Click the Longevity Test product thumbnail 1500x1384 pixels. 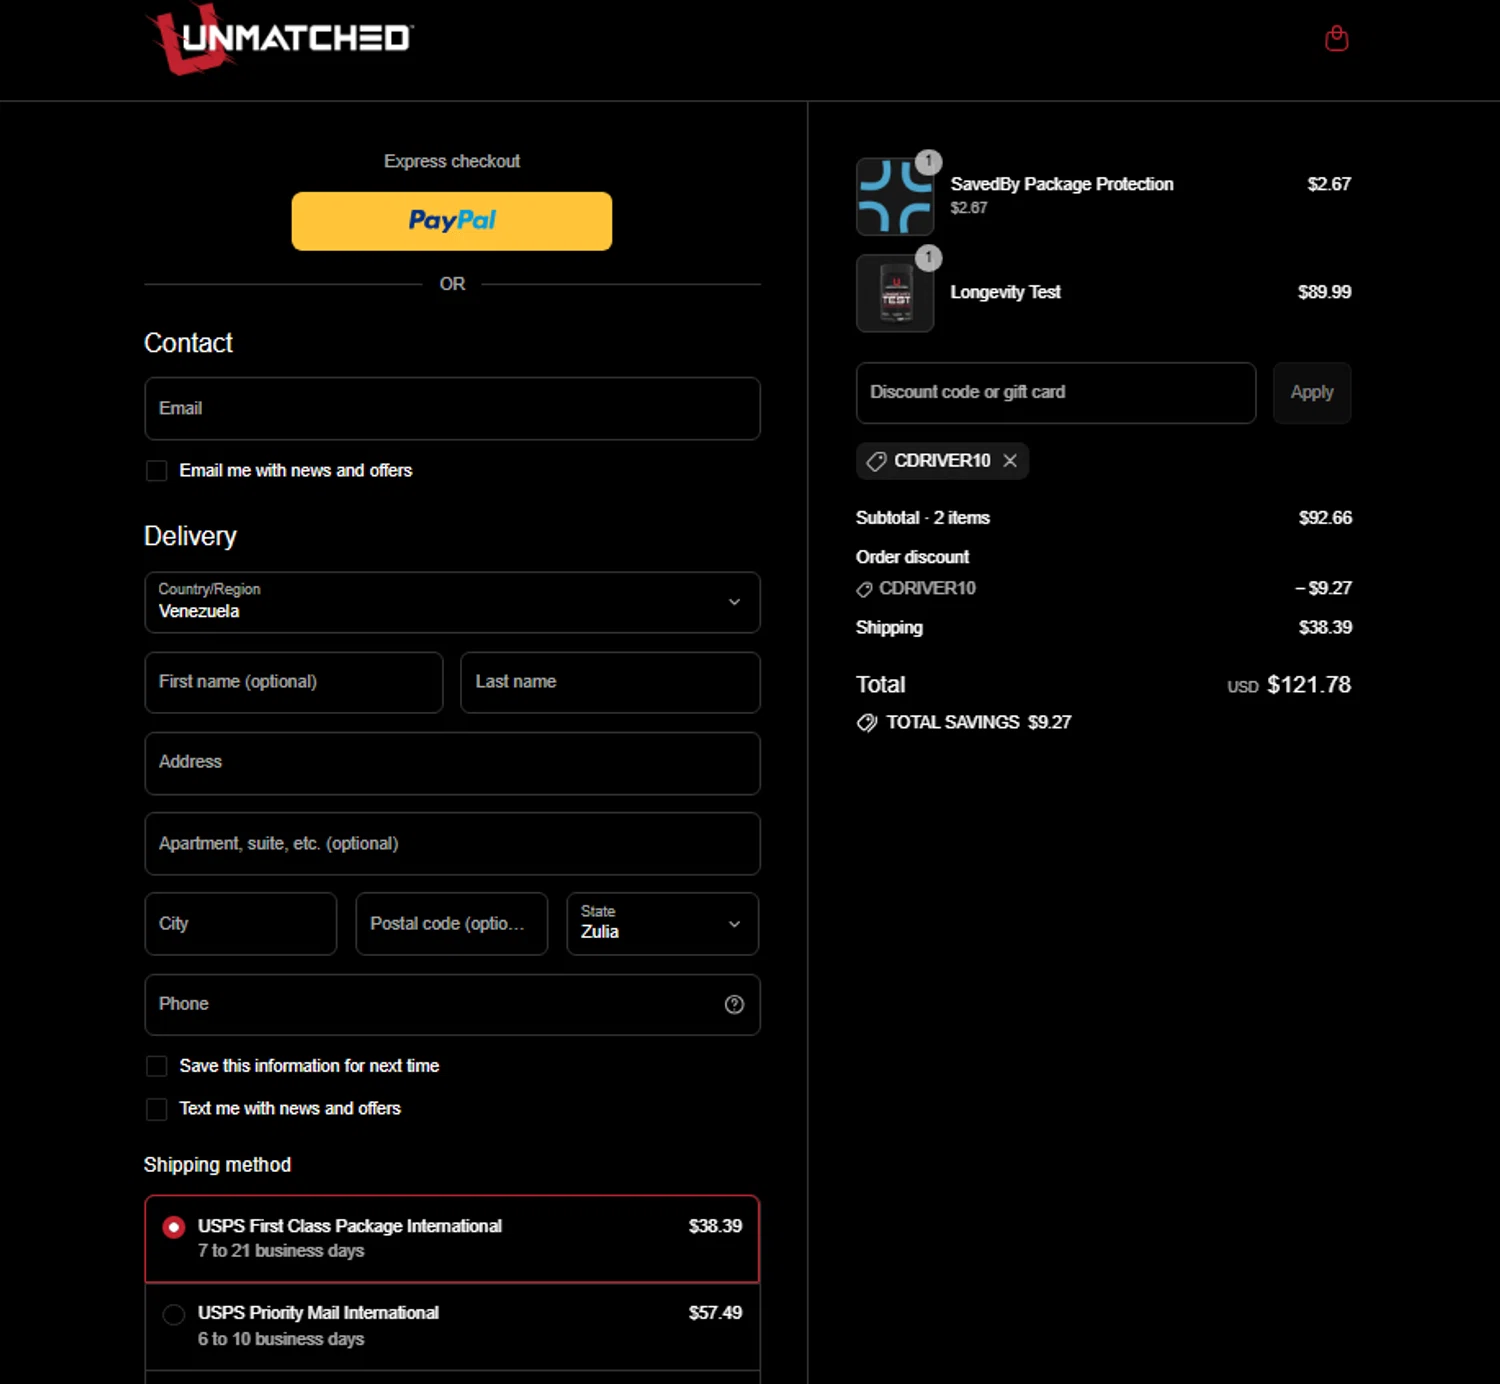pos(895,293)
